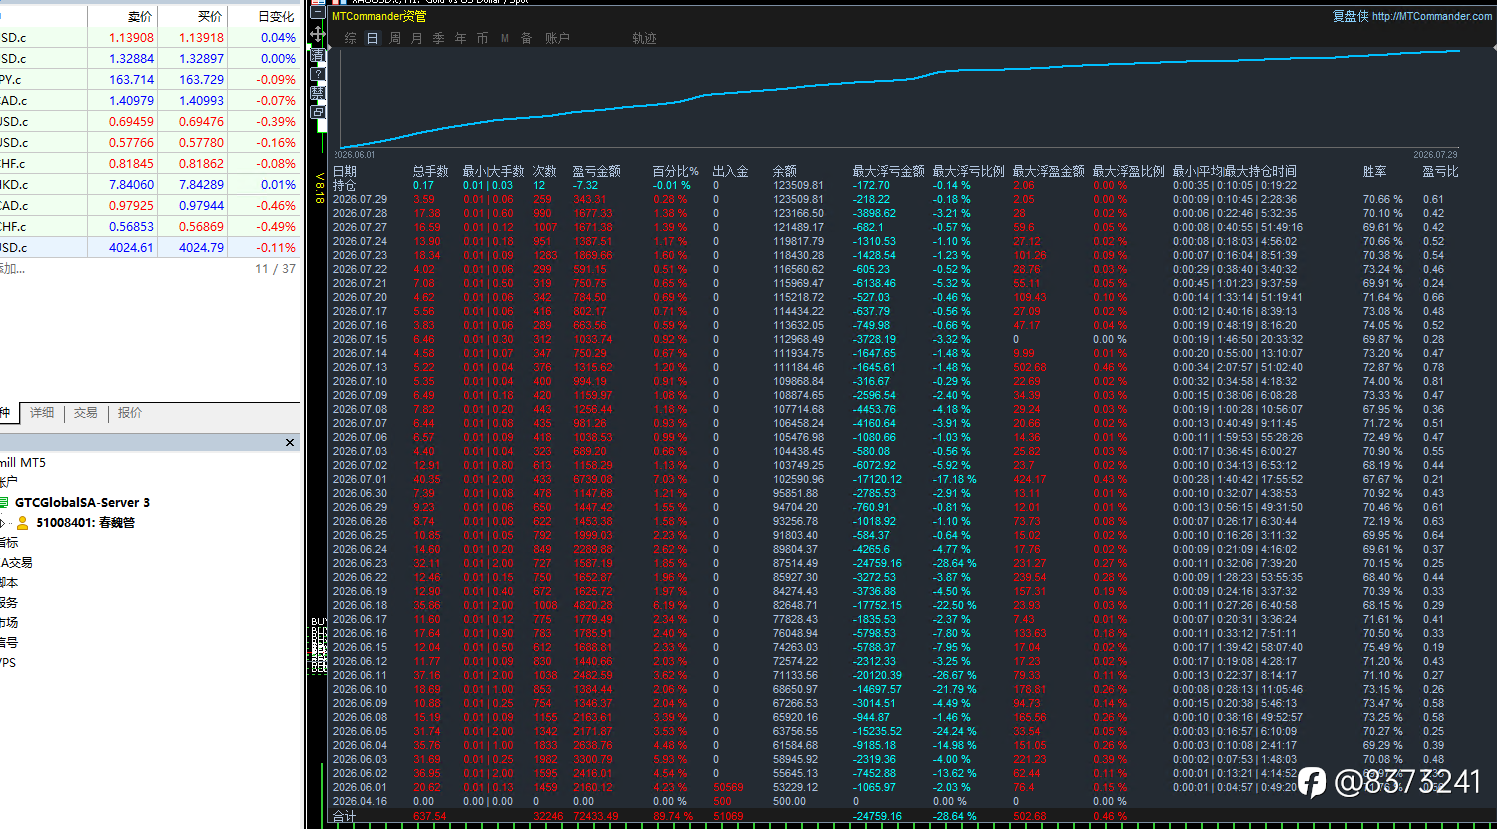The height and width of the screenshot is (829, 1497).
Task: Click the 日期 column header
Action: (x=345, y=171)
